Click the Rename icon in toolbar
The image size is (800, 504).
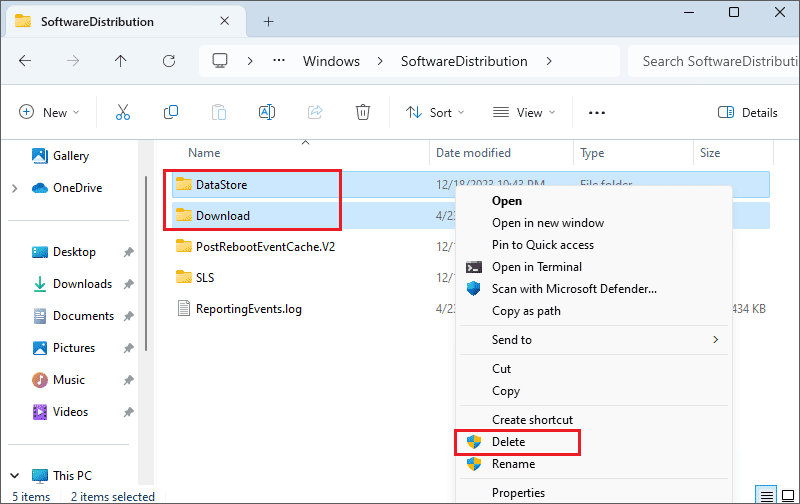tap(267, 112)
